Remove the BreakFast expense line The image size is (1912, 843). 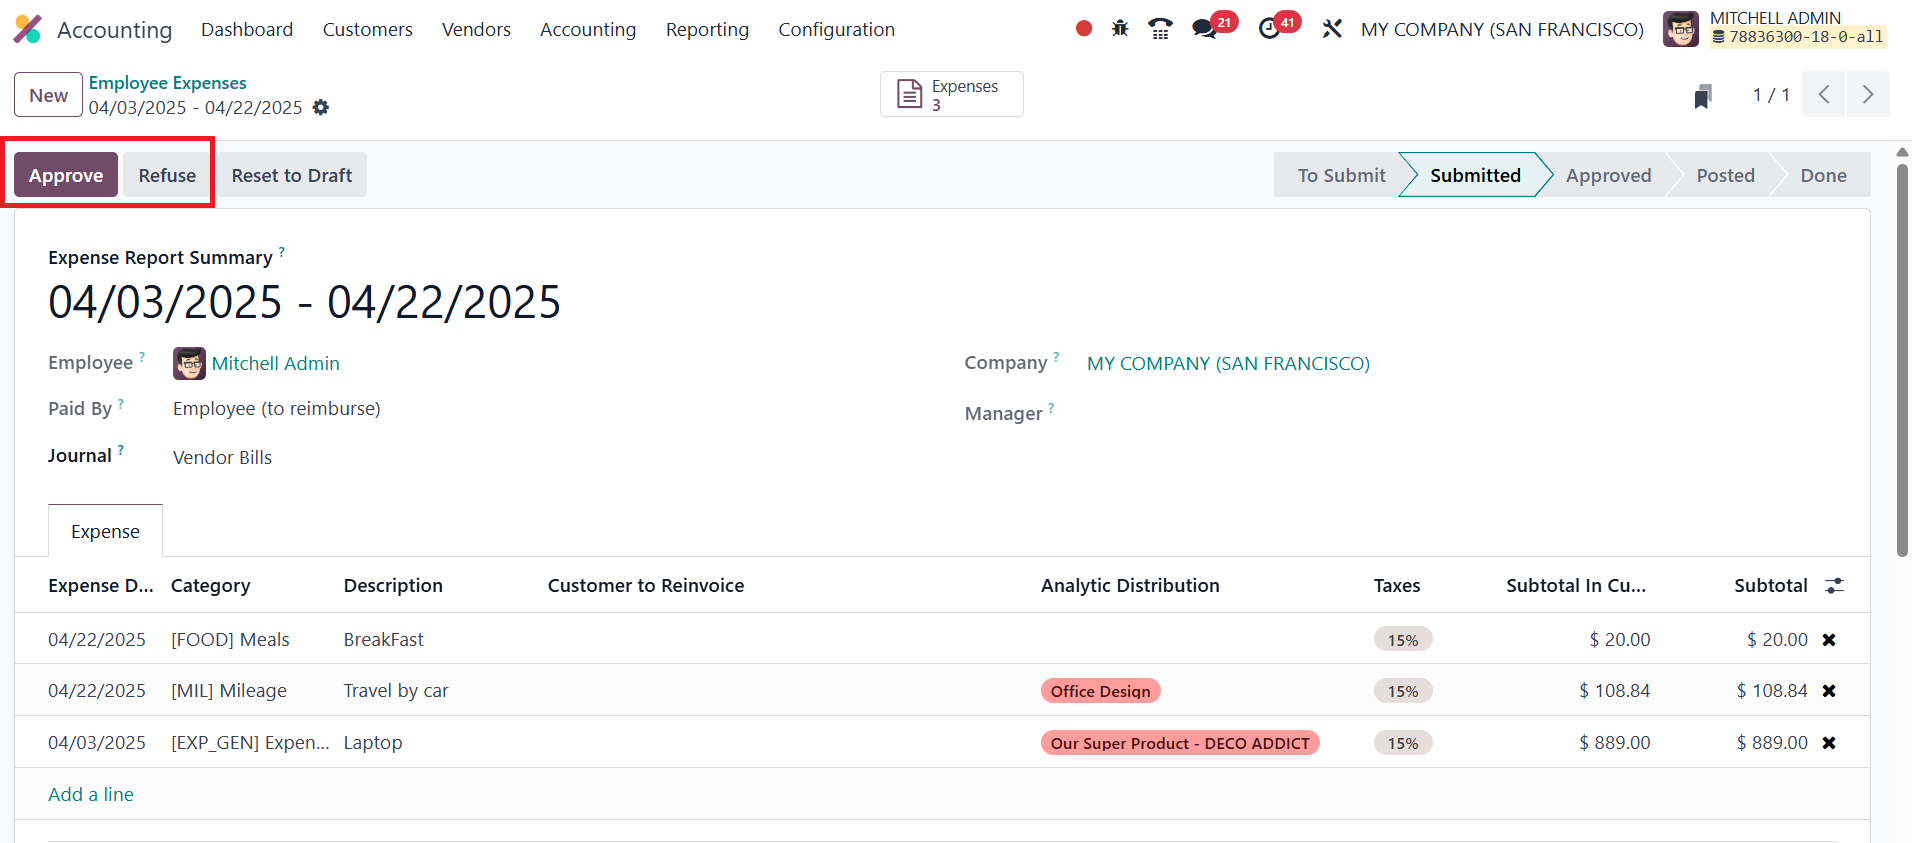[1829, 640]
